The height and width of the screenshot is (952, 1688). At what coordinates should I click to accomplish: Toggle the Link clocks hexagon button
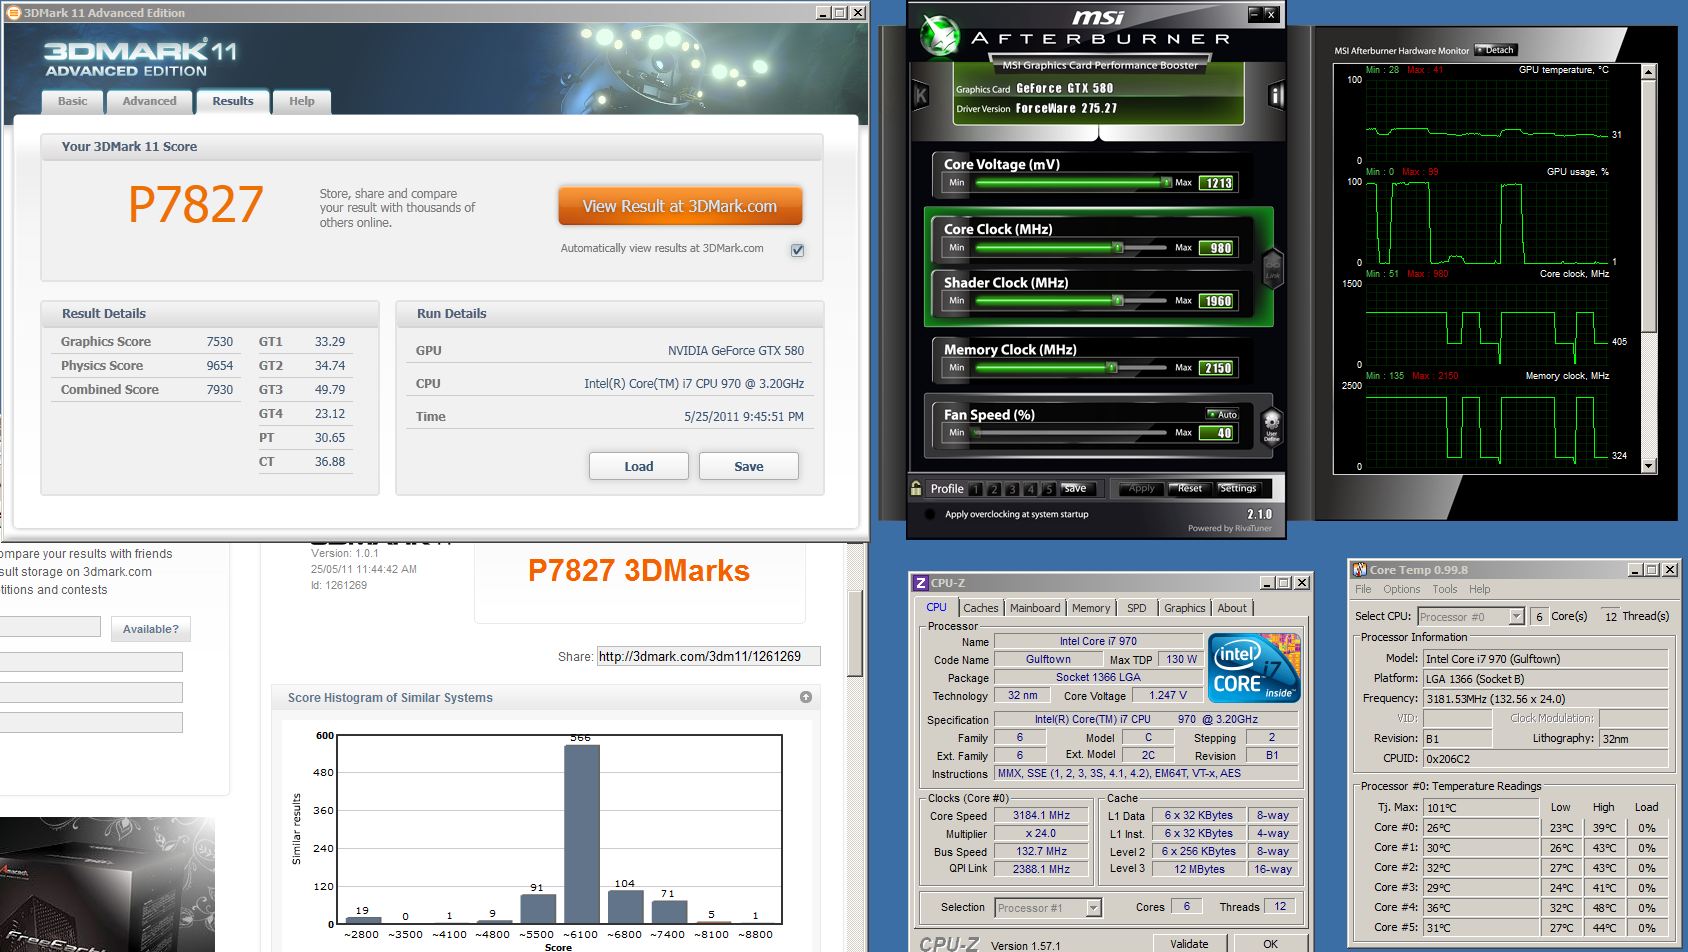click(1273, 267)
